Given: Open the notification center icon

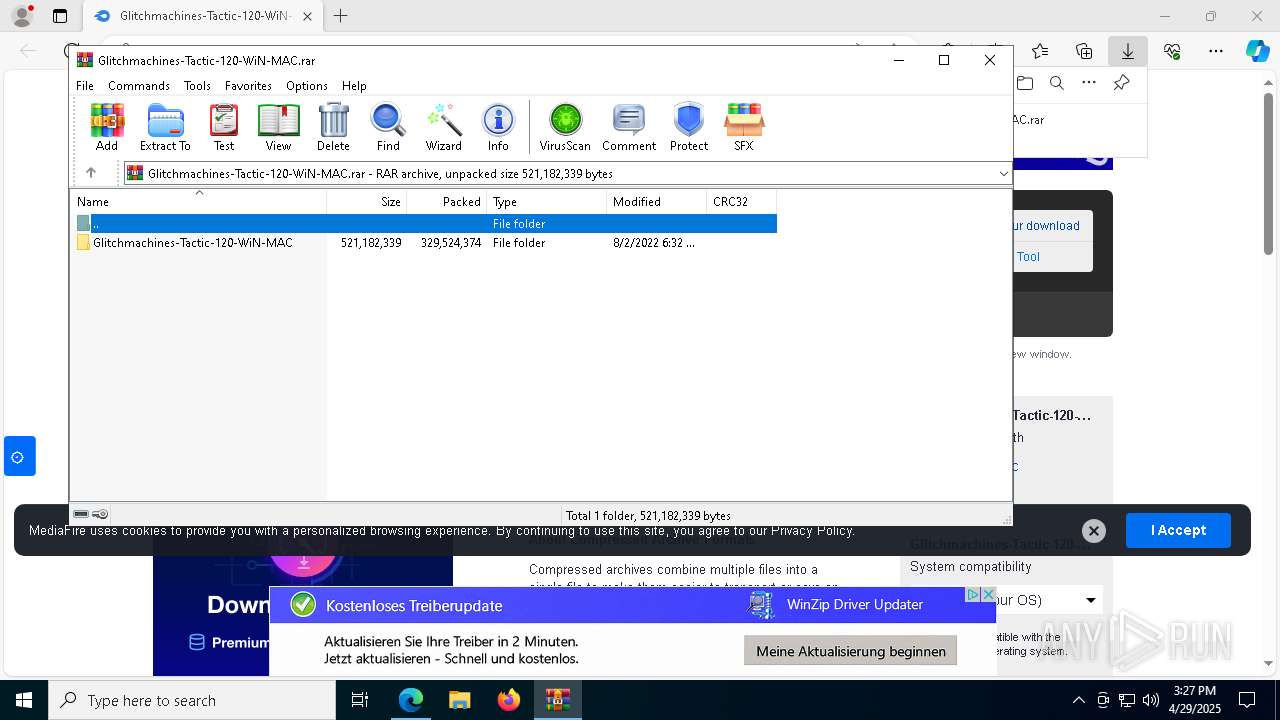Looking at the screenshot, I should point(1247,700).
